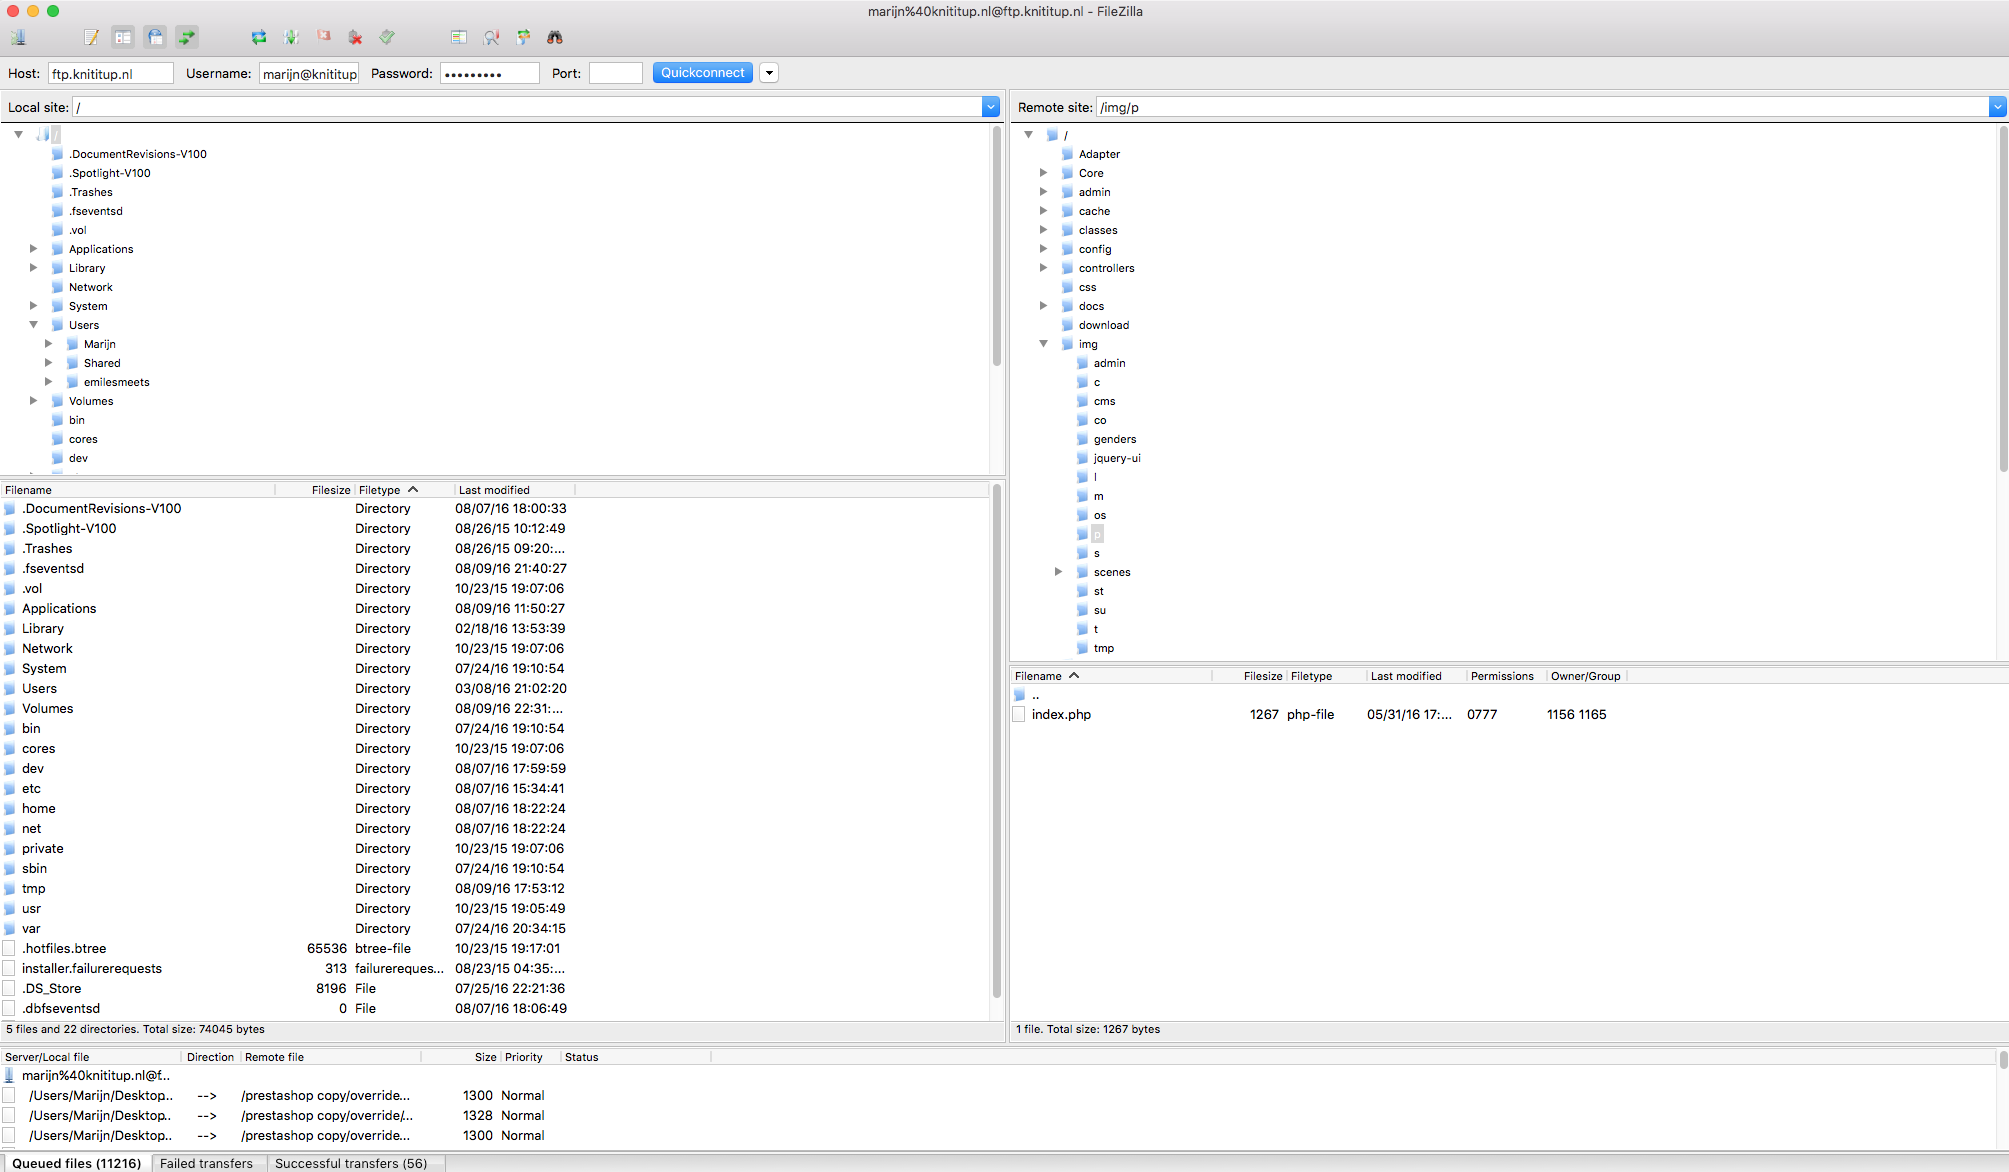Toggle local directory tree display
The height and width of the screenshot is (1172, 2009).
123,37
